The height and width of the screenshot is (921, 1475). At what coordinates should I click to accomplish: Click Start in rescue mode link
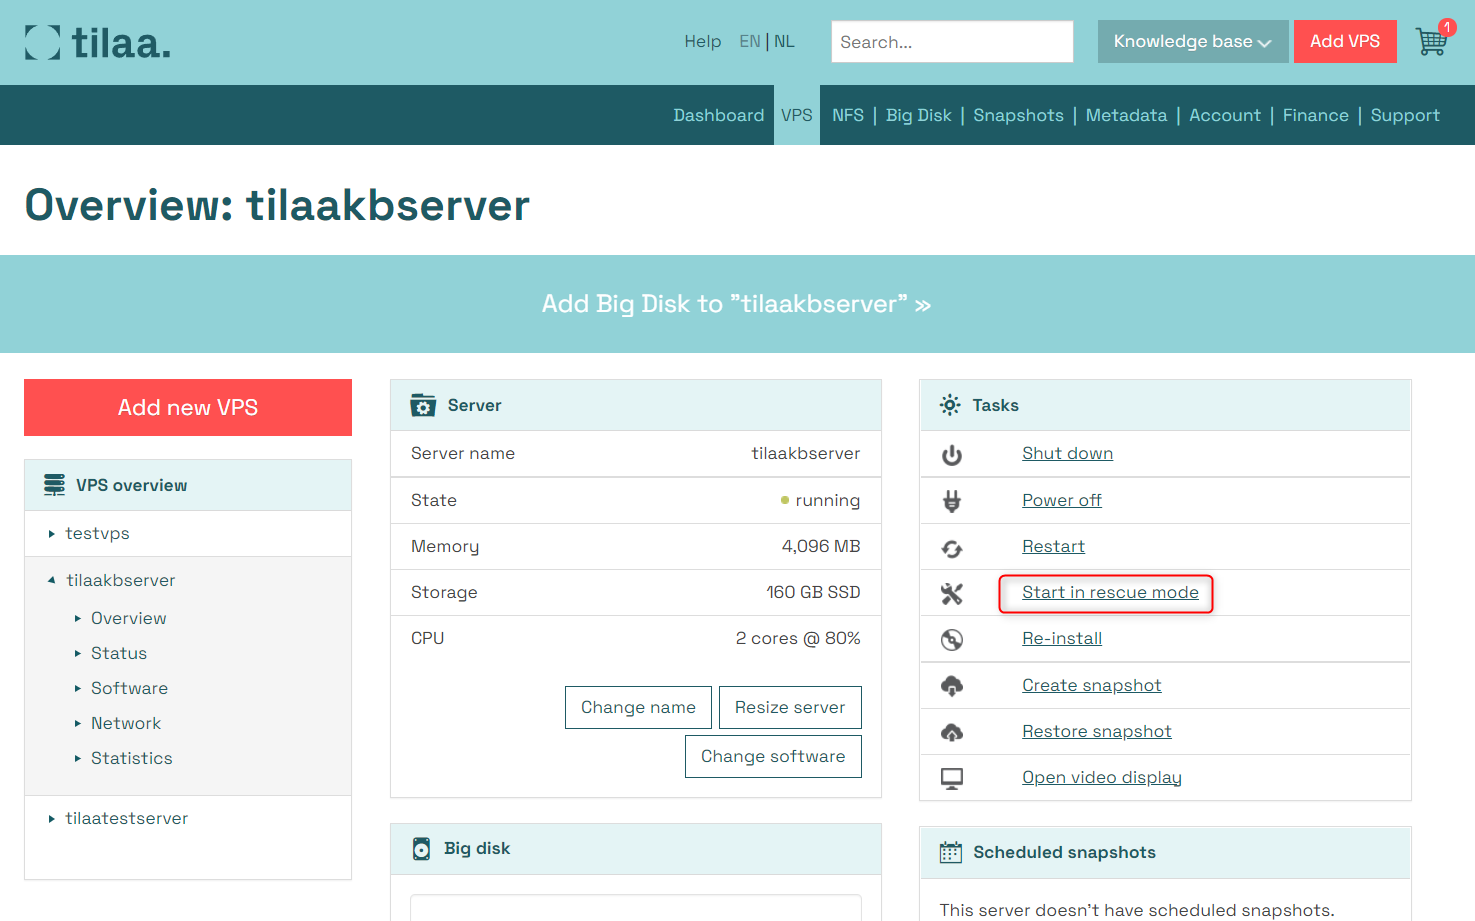(x=1110, y=592)
